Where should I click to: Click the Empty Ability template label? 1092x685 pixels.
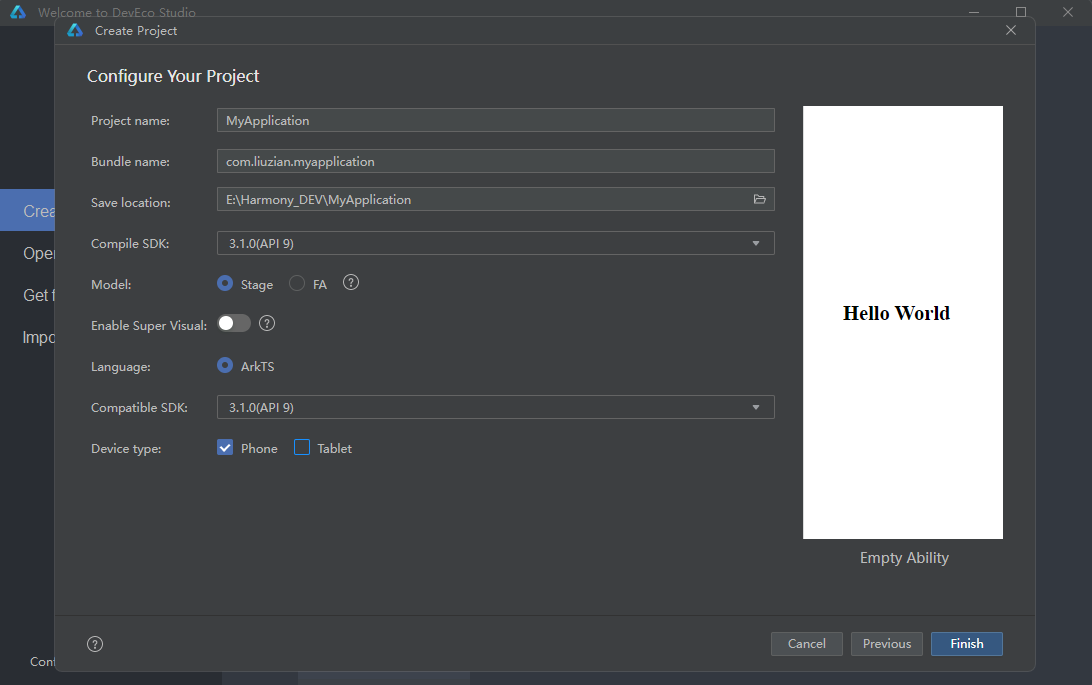coord(904,558)
